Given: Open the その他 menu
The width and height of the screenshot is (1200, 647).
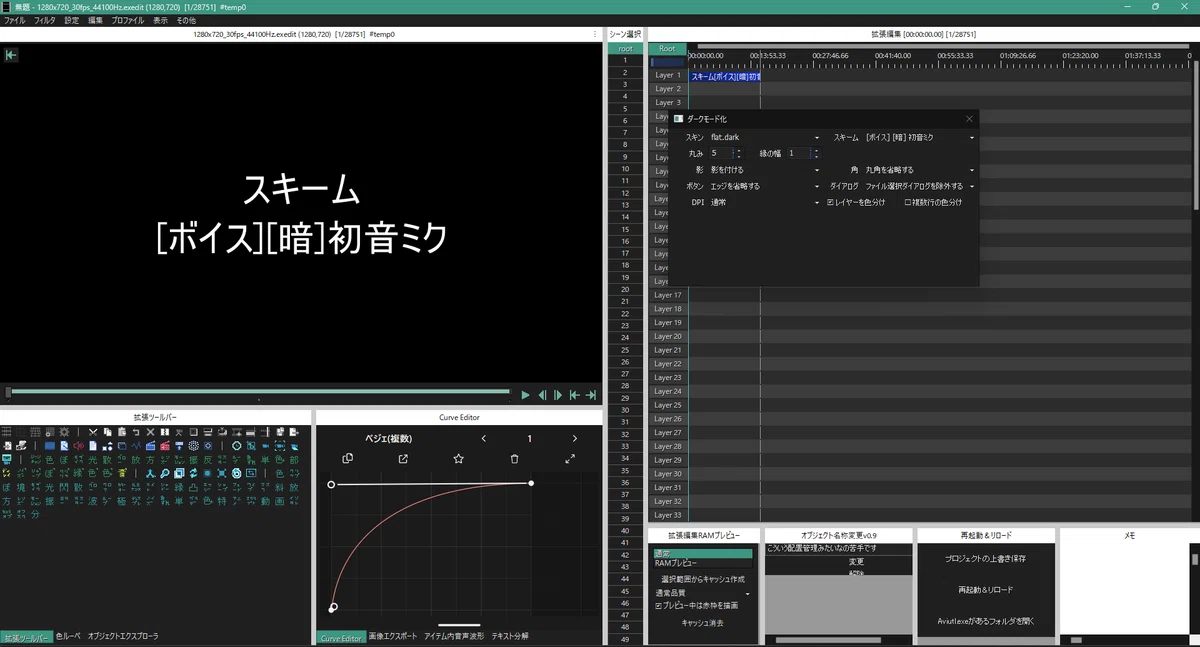Looking at the screenshot, I should click(186, 20).
